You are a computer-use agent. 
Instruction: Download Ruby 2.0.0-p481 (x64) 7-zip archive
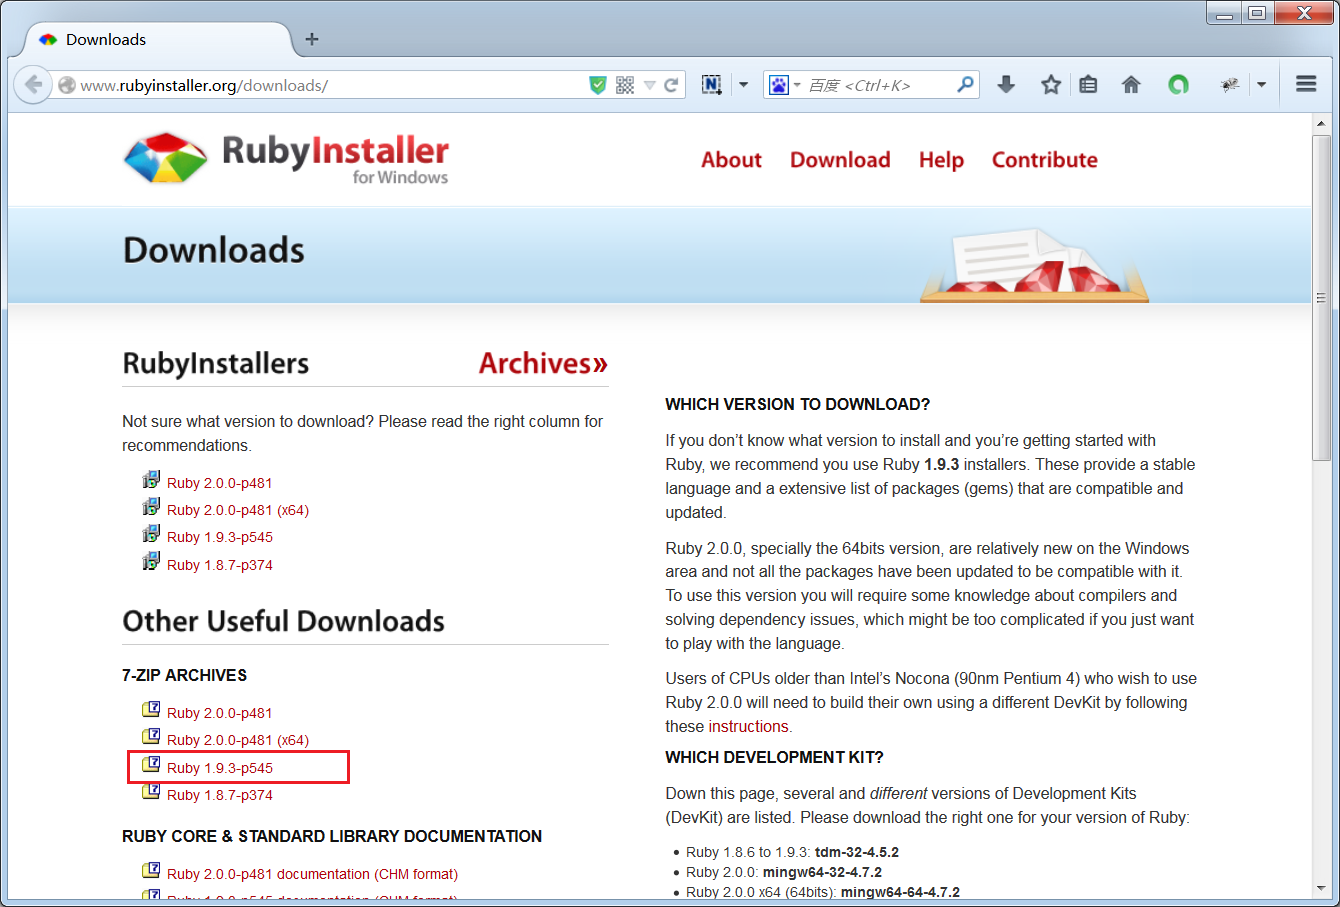coord(238,740)
